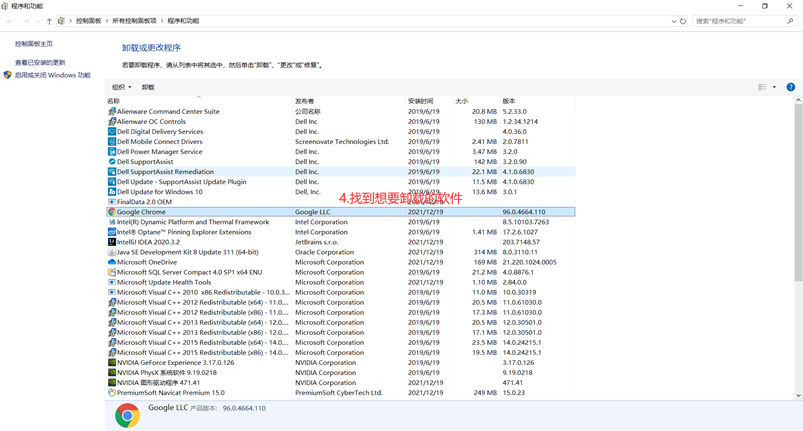Select the Dell SupportAssist icon
The image size is (803, 431).
112,162
